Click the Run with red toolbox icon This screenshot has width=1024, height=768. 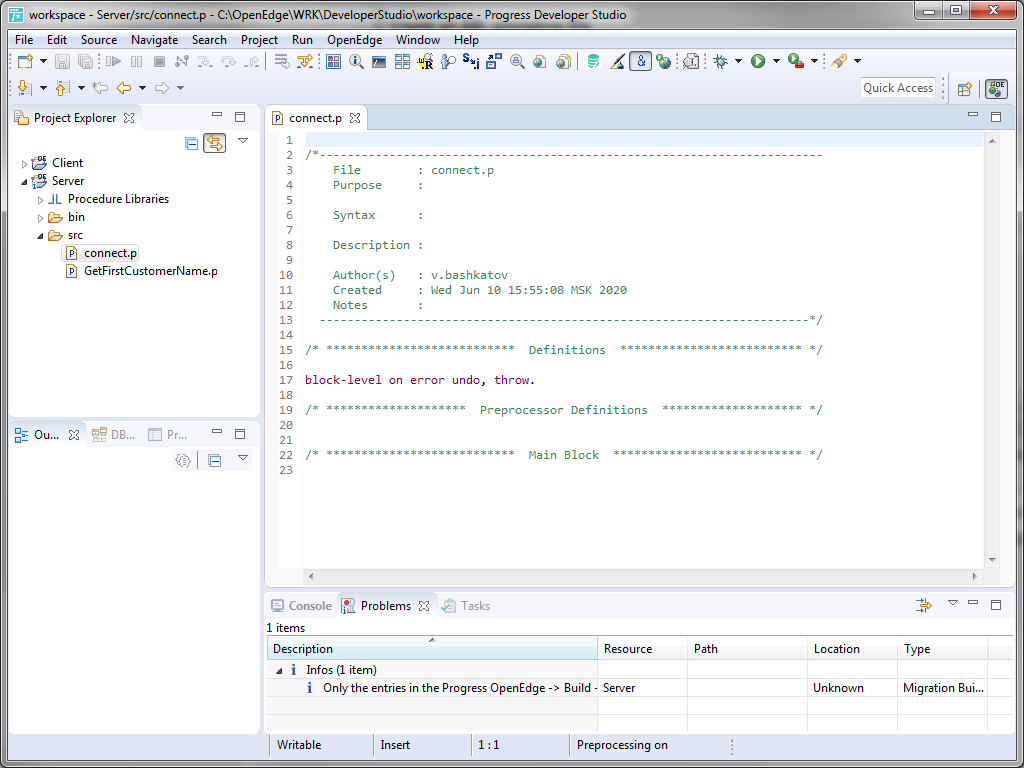point(795,61)
